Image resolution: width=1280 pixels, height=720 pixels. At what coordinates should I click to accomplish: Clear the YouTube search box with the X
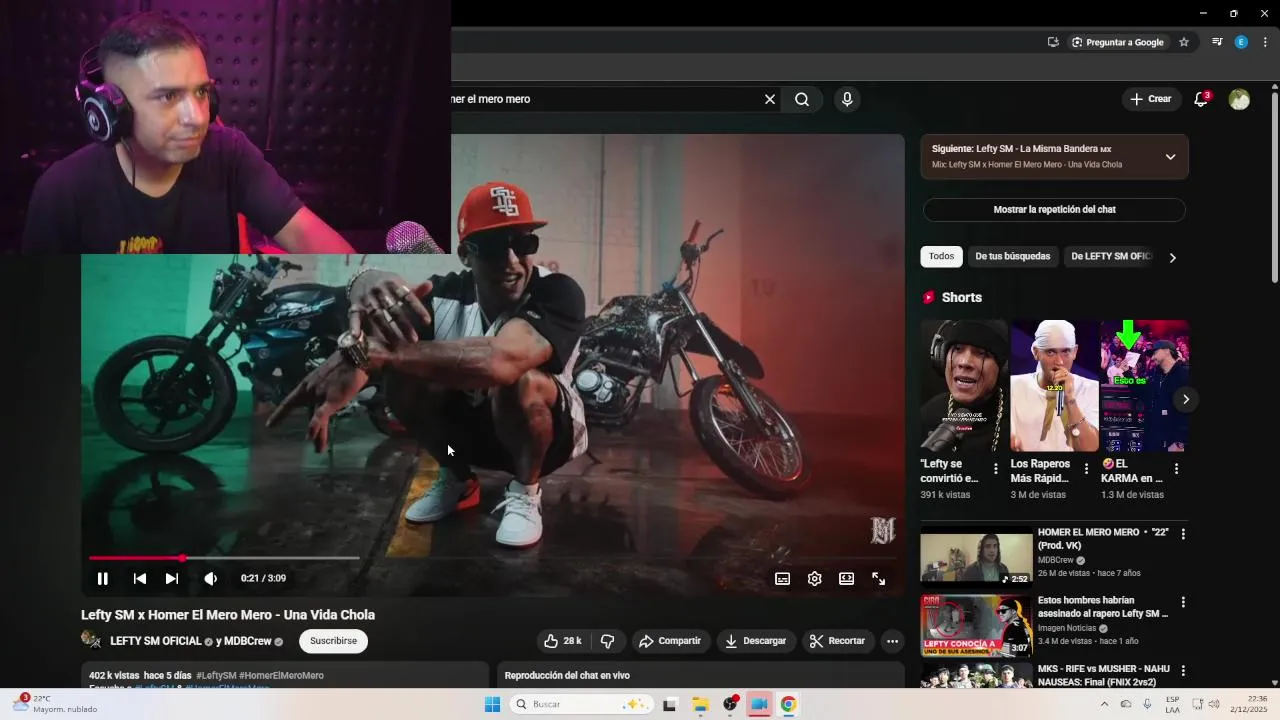point(770,99)
